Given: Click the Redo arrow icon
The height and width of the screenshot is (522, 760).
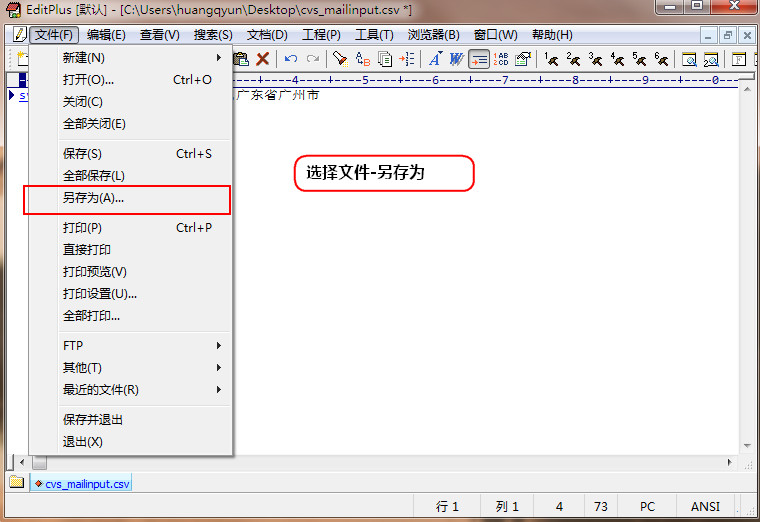Looking at the screenshot, I should click(x=313, y=59).
